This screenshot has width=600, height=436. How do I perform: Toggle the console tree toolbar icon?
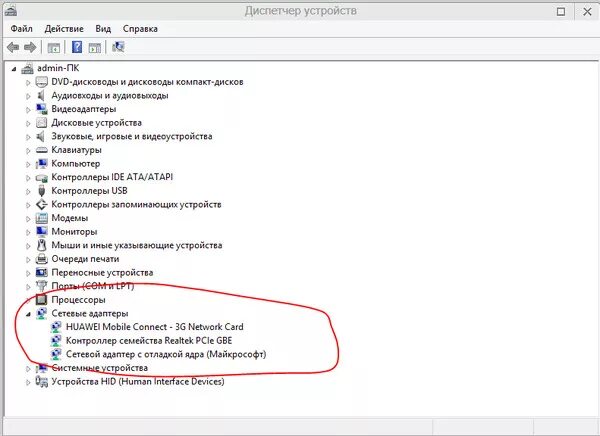click(x=54, y=48)
